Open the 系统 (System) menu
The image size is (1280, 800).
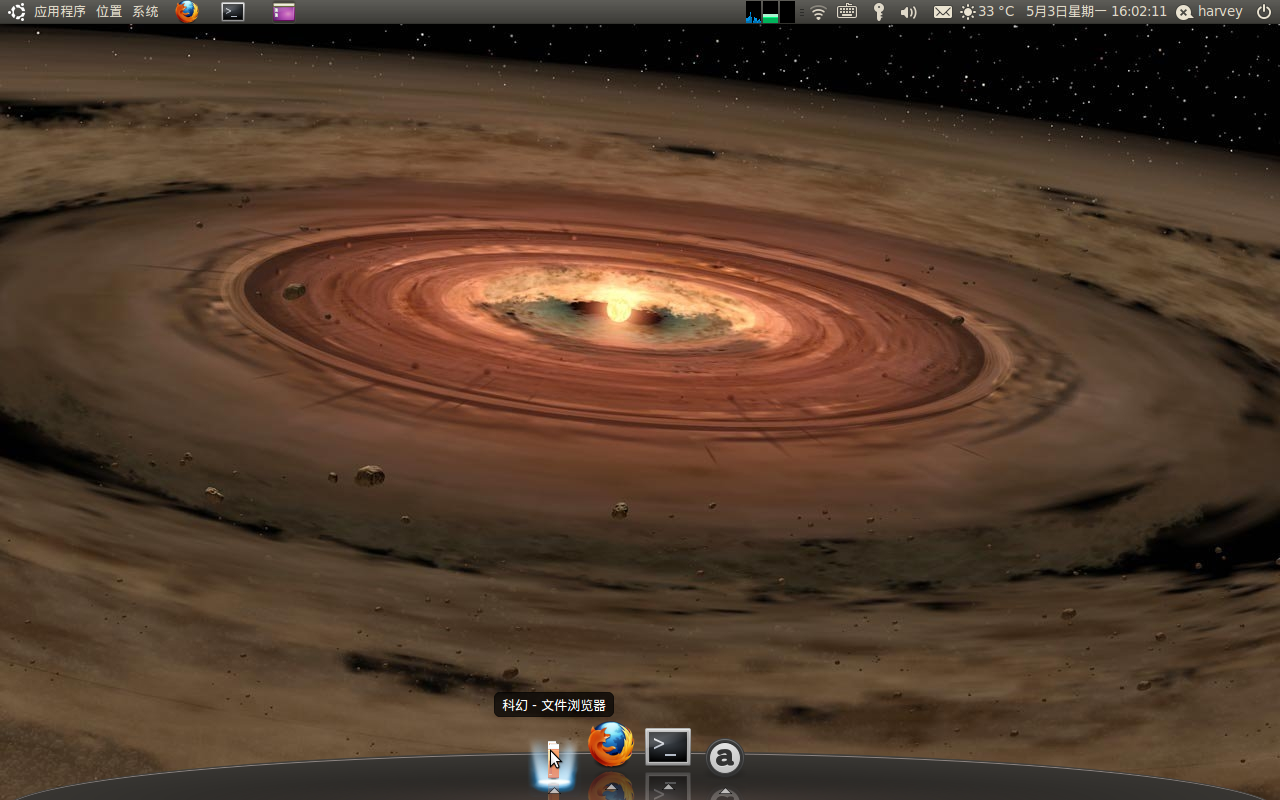pyautogui.click(x=146, y=12)
